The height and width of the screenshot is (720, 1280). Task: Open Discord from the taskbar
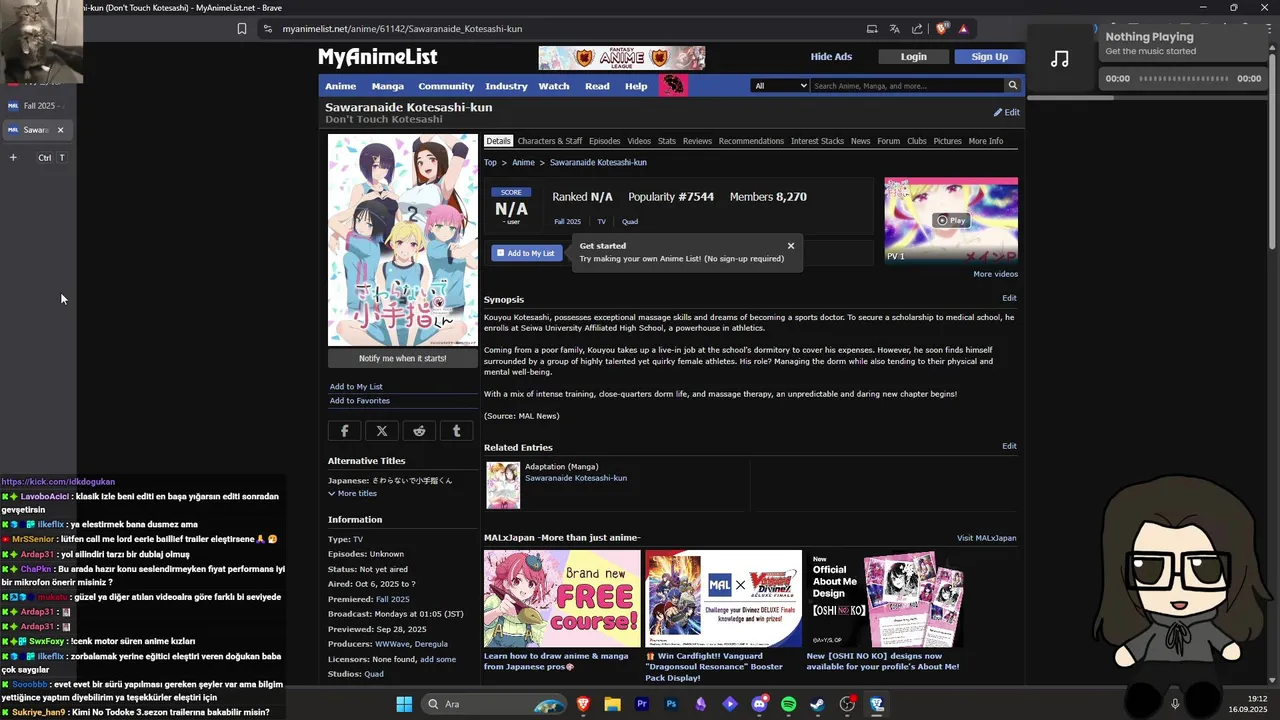[759, 704]
